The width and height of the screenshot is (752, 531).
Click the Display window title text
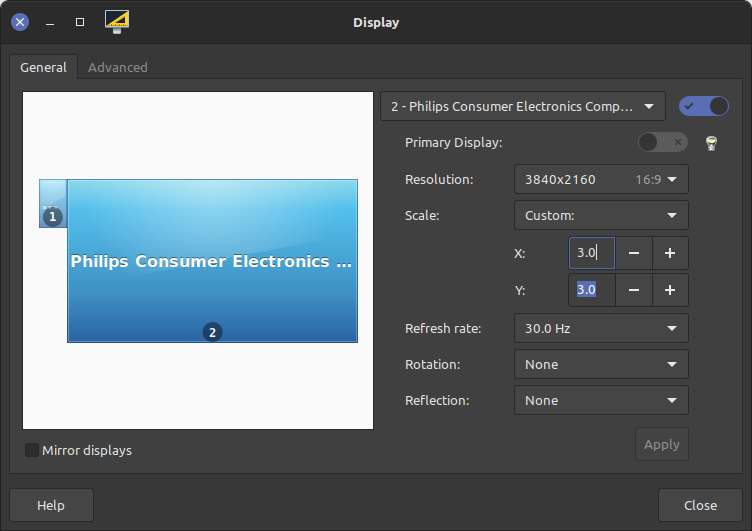click(376, 23)
